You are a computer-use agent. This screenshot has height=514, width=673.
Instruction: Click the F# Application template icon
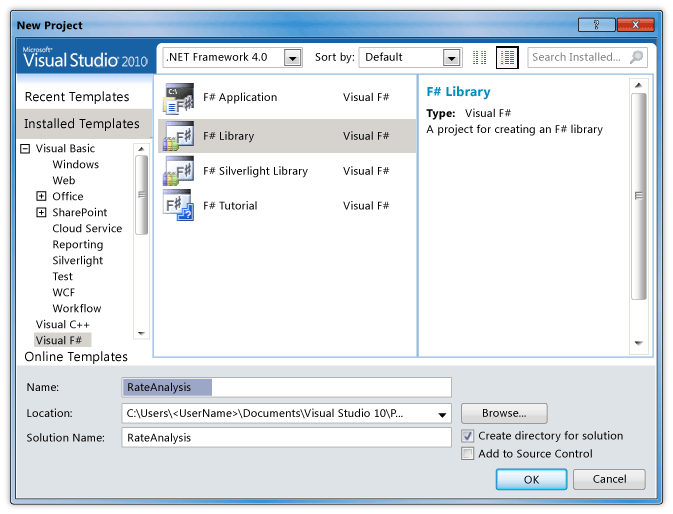(178, 98)
